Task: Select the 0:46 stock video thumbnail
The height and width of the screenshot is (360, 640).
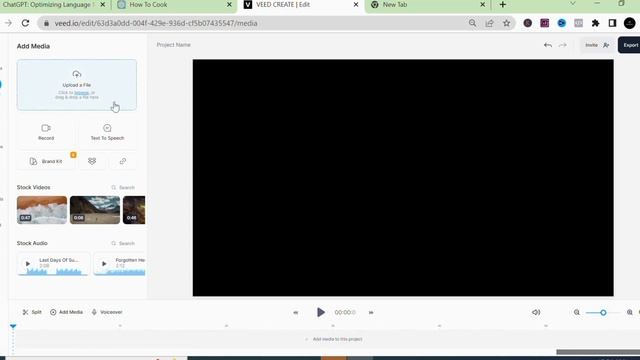Action: (134, 210)
